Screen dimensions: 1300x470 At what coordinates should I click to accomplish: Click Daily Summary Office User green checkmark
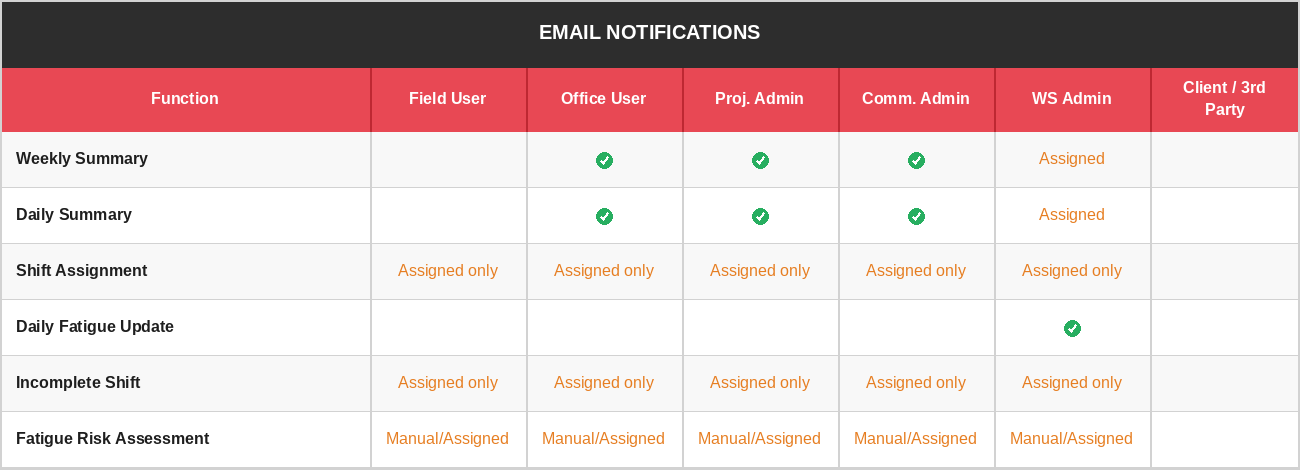pyautogui.click(x=604, y=216)
